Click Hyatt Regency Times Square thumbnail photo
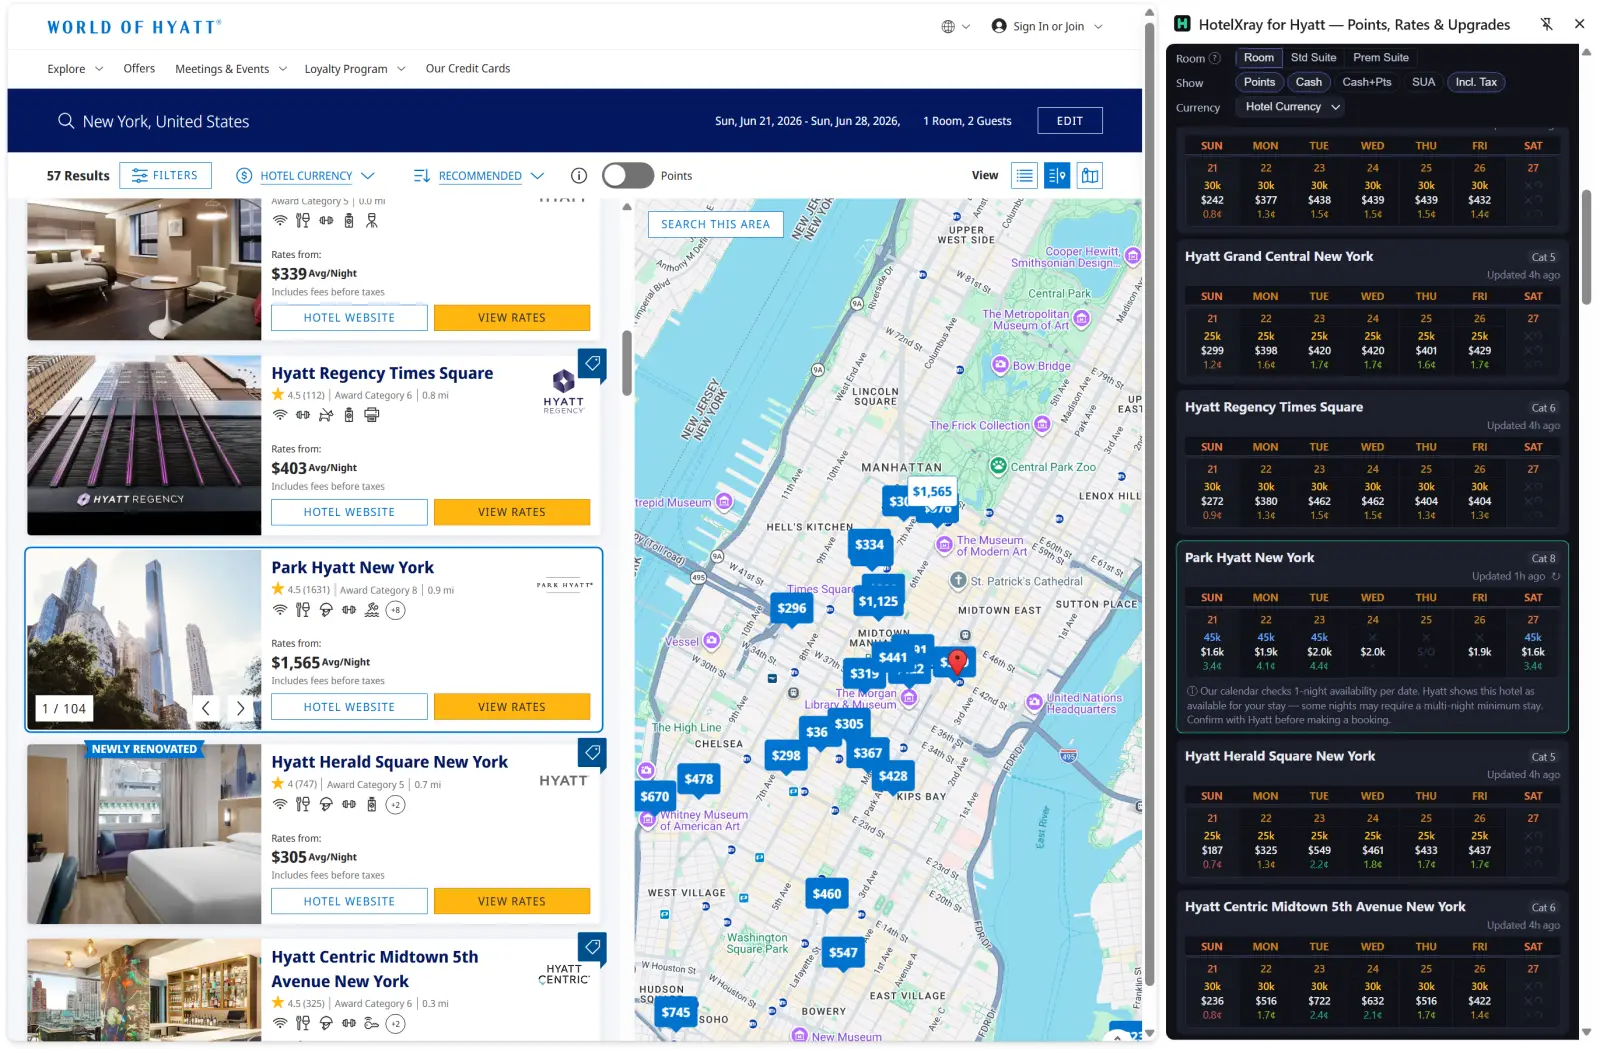 pos(144,445)
